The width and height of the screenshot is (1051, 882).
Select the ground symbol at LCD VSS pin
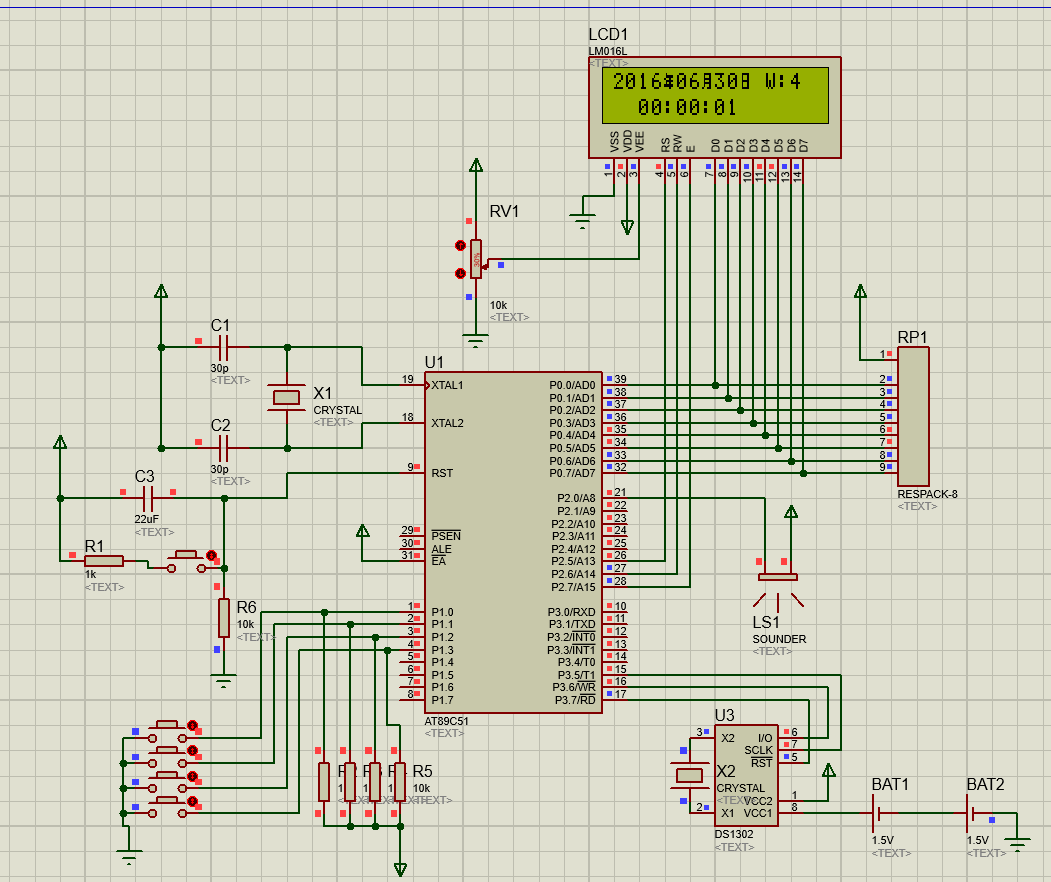pos(582,220)
